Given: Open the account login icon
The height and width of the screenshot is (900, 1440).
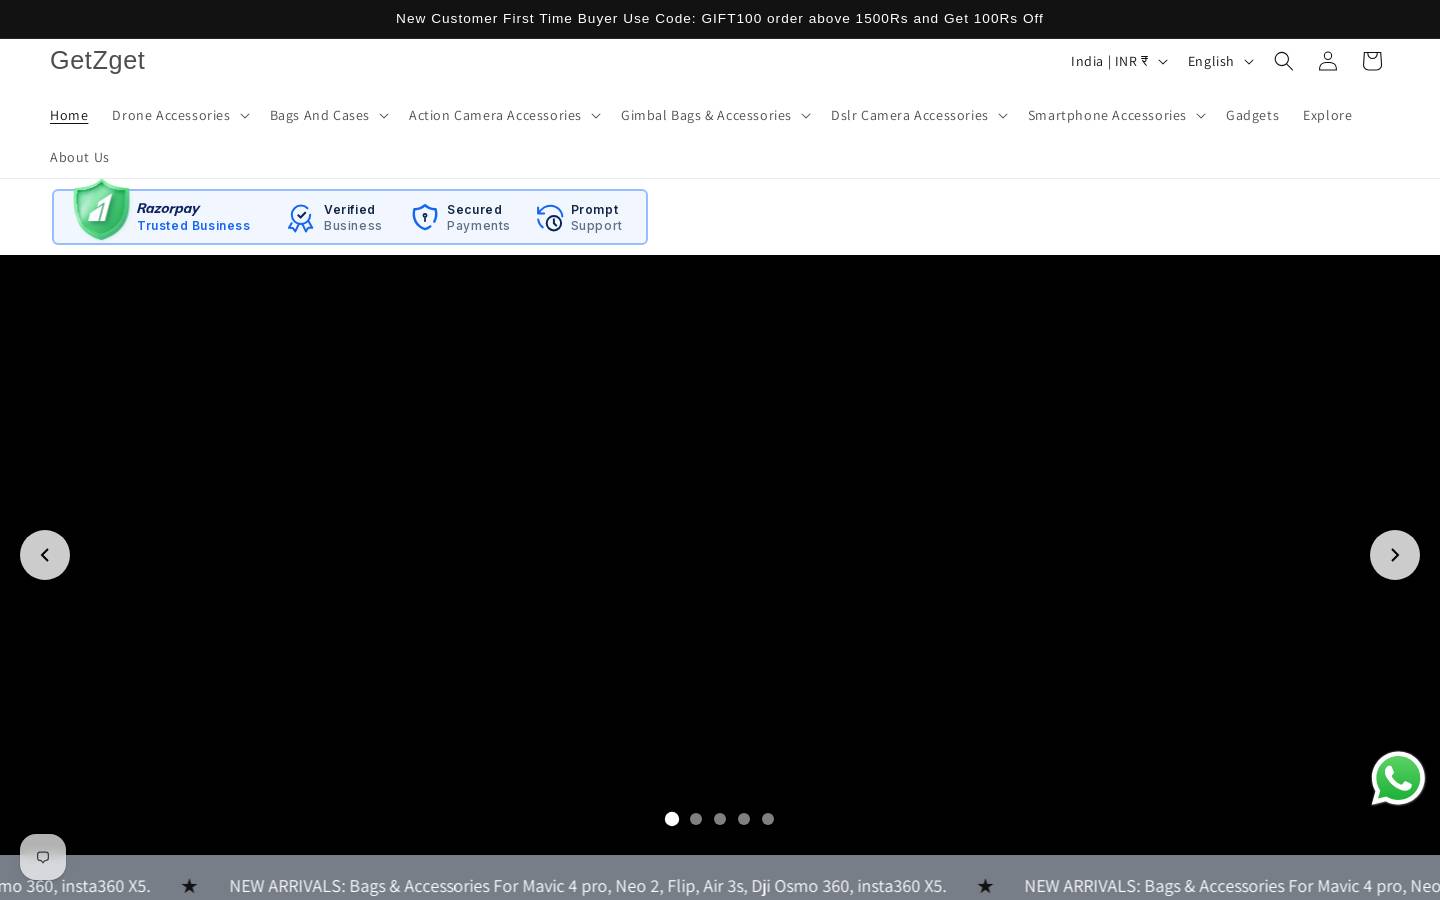Looking at the screenshot, I should [1328, 61].
